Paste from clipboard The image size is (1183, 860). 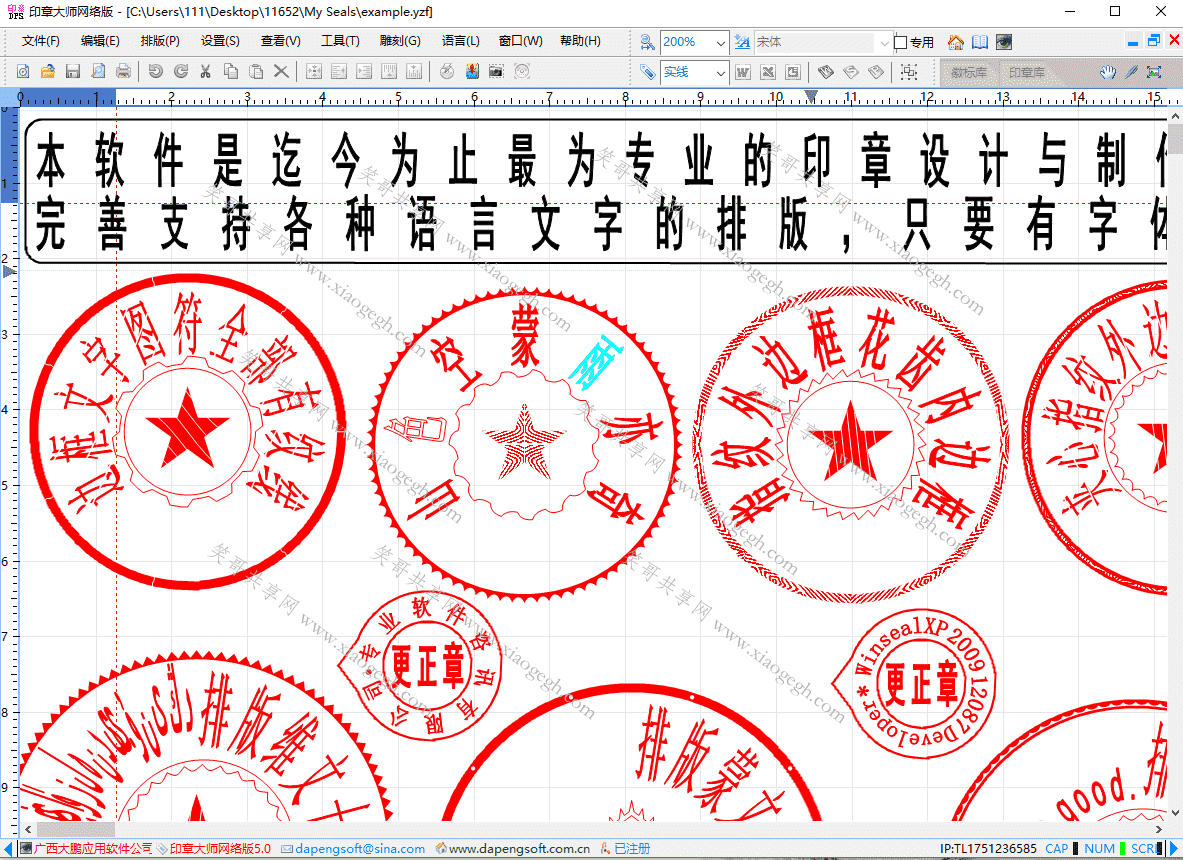pyautogui.click(x=257, y=72)
